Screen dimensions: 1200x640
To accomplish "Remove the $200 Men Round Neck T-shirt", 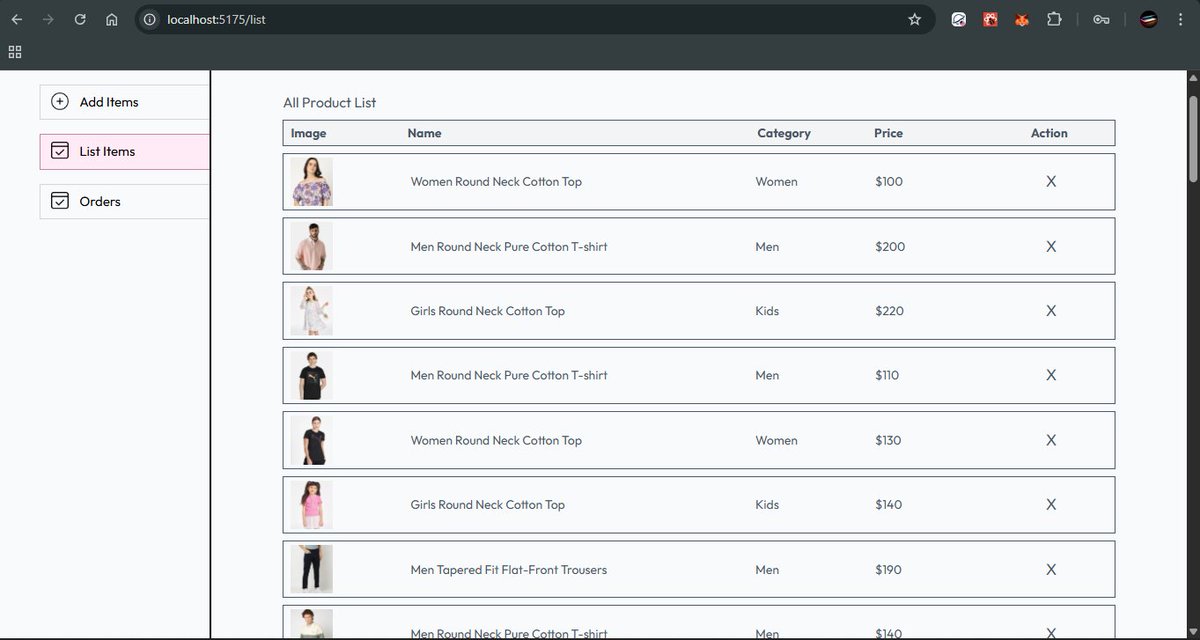I will [1051, 246].
